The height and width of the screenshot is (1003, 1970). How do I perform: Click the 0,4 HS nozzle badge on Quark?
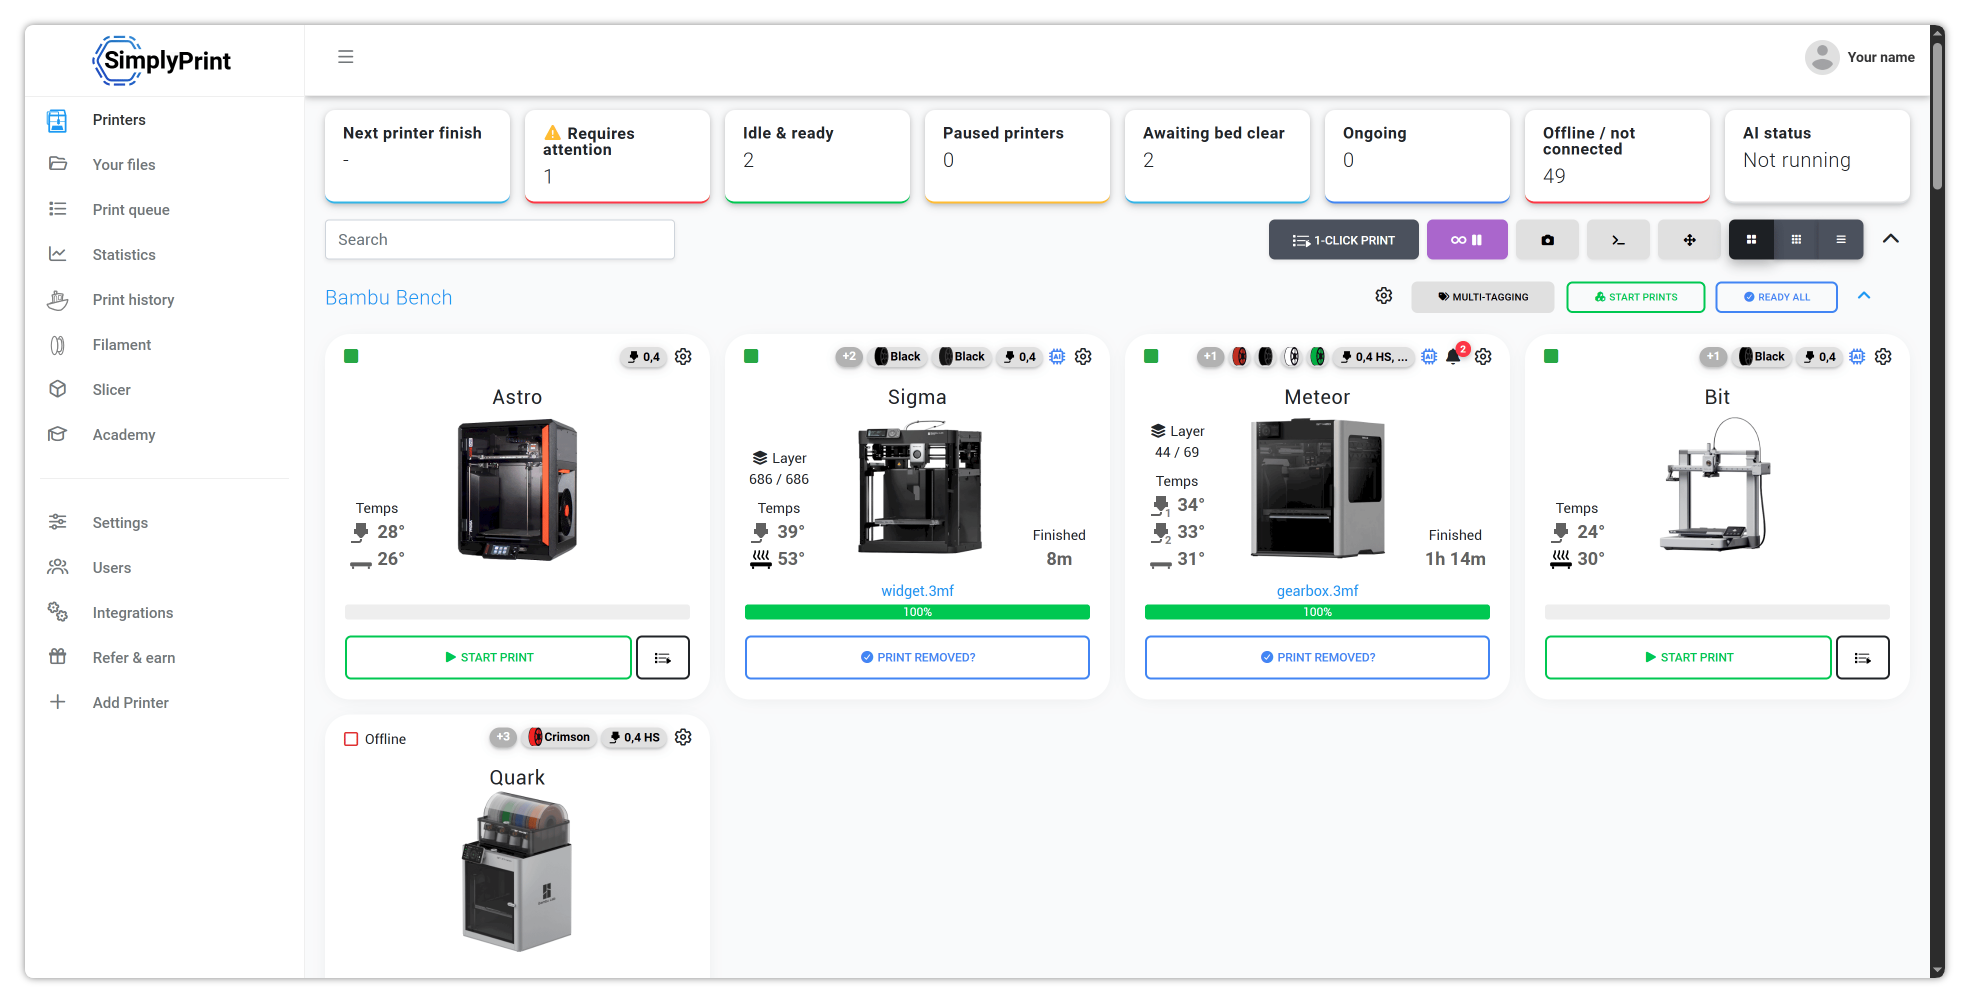click(x=634, y=737)
